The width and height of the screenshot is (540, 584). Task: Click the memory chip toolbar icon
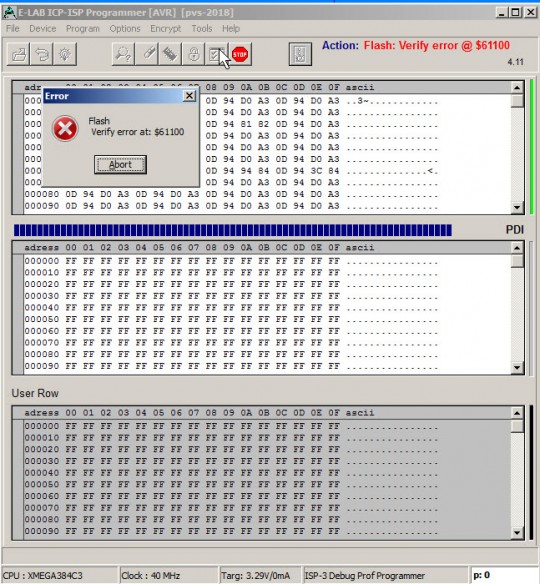pyautogui.click(x=170, y=54)
